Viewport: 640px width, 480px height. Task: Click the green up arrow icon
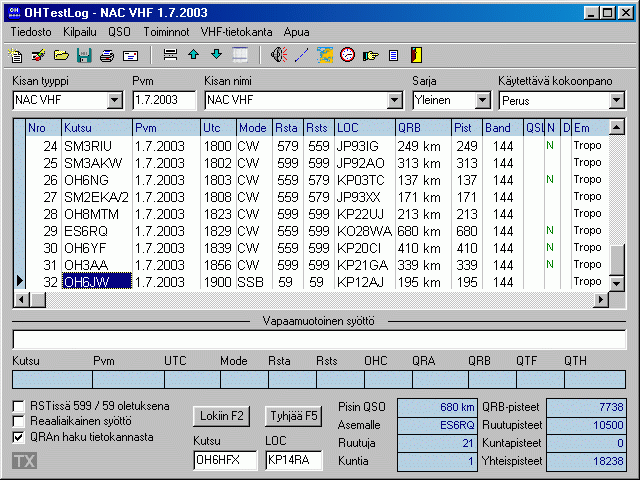pyautogui.click(x=194, y=55)
